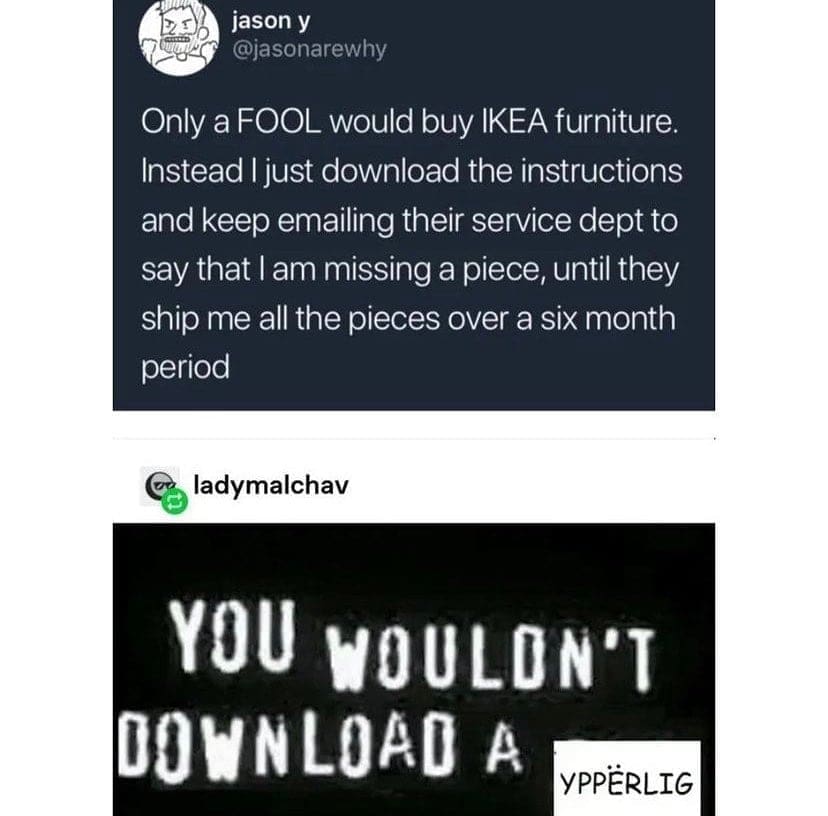Image resolution: width=828 pixels, height=816 pixels.
Task: Open the "You wouldn't download a" image
Action: pos(413,669)
